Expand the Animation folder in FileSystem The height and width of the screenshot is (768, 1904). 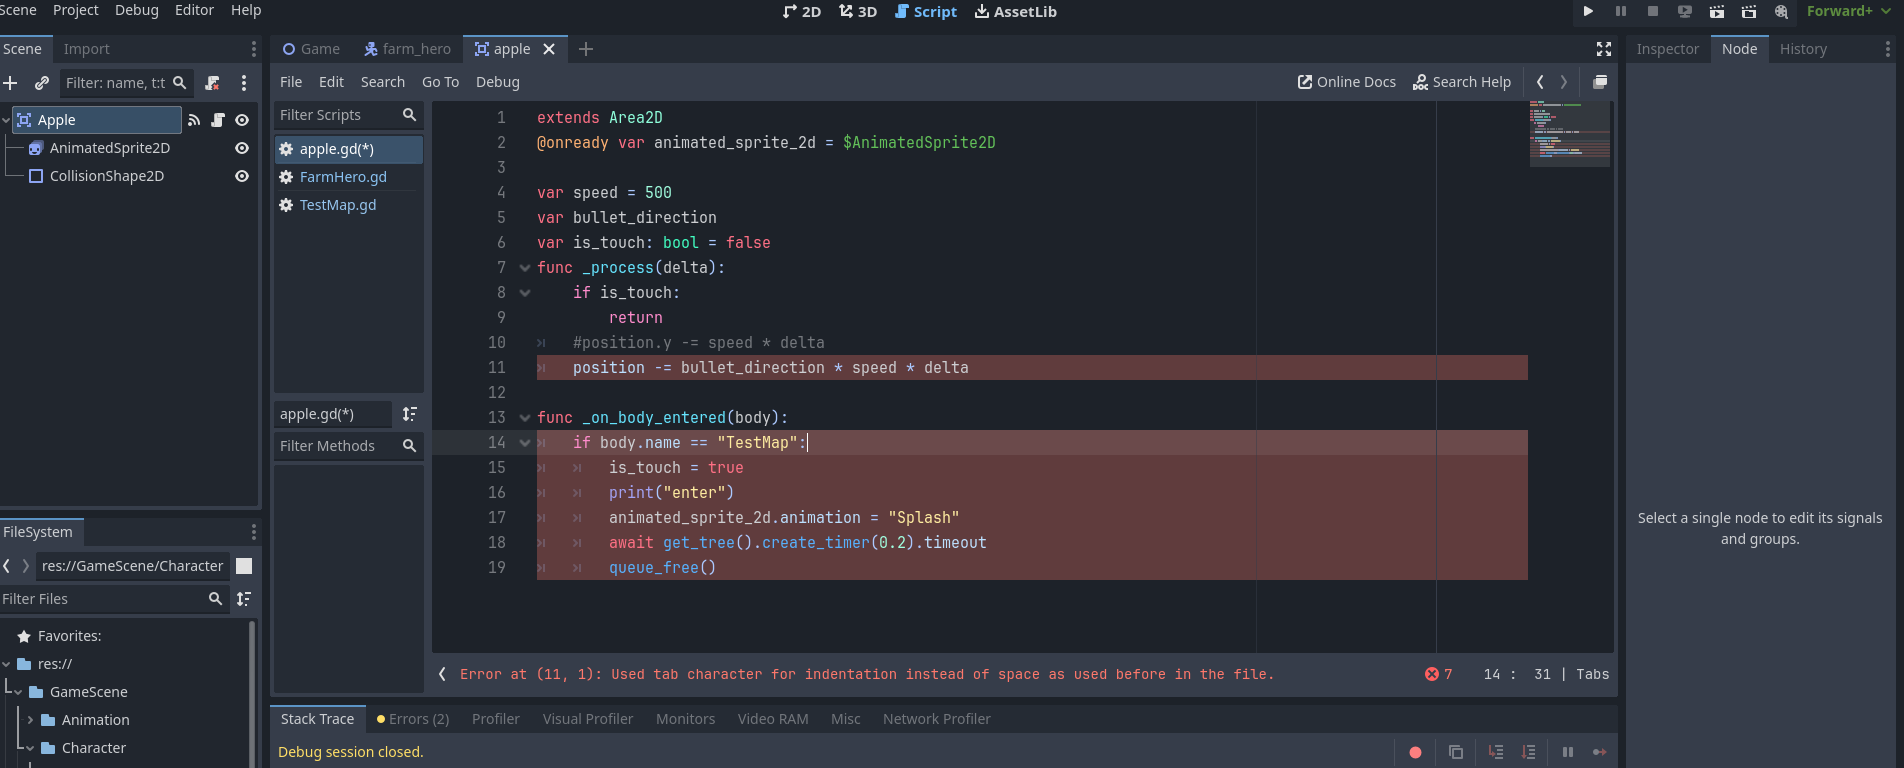coord(30,720)
